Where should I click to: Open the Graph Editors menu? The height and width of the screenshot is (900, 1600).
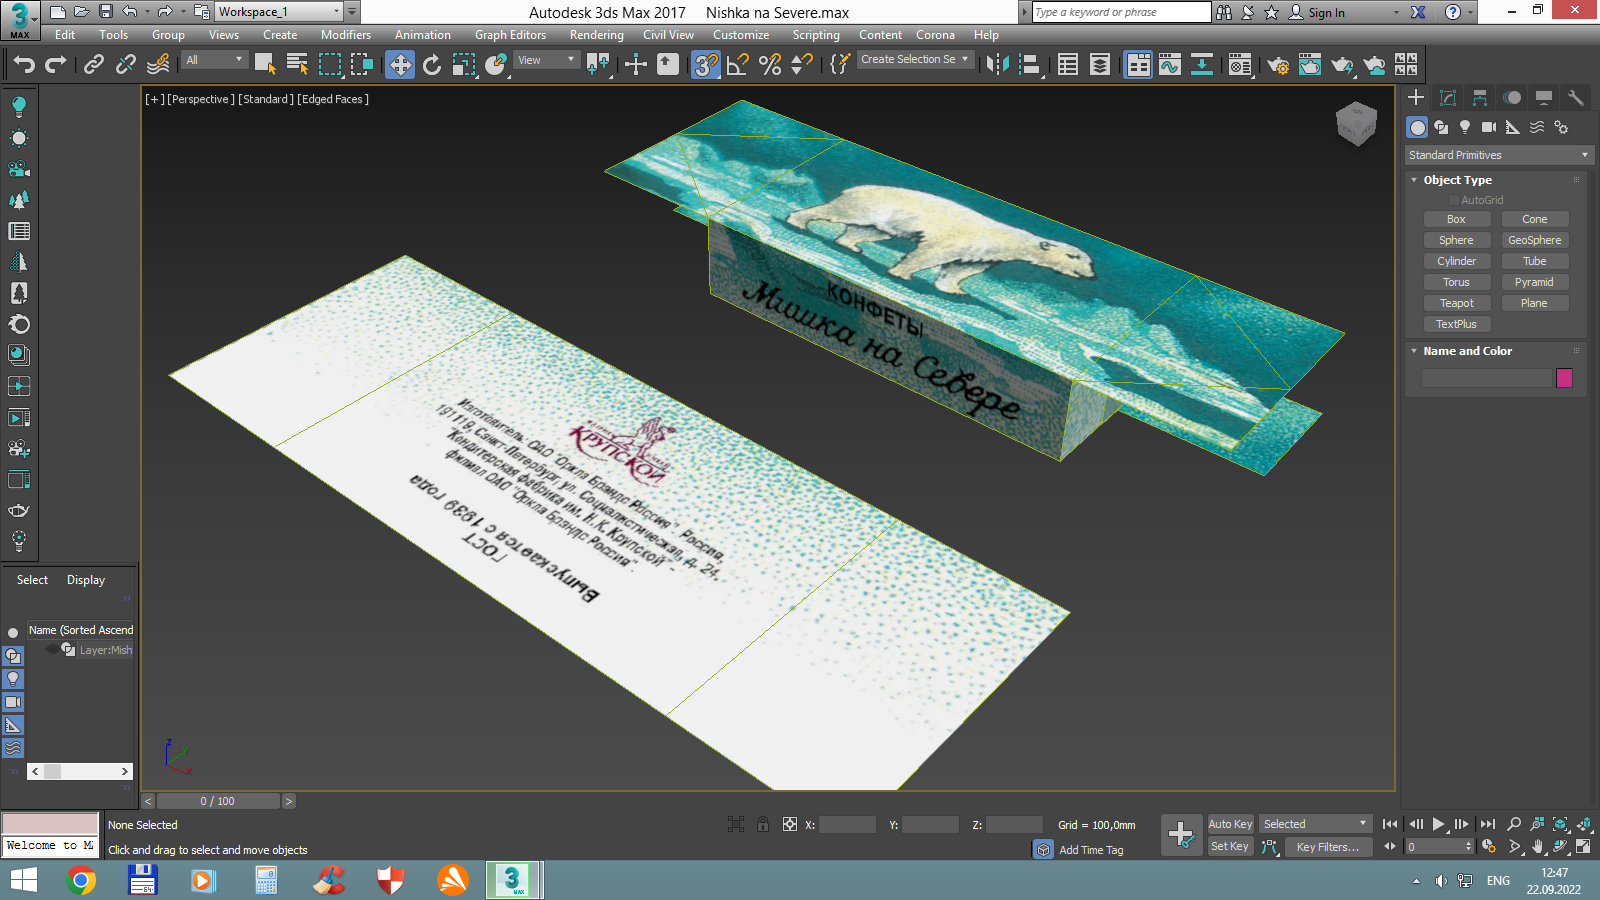click(x=510, y=35)
